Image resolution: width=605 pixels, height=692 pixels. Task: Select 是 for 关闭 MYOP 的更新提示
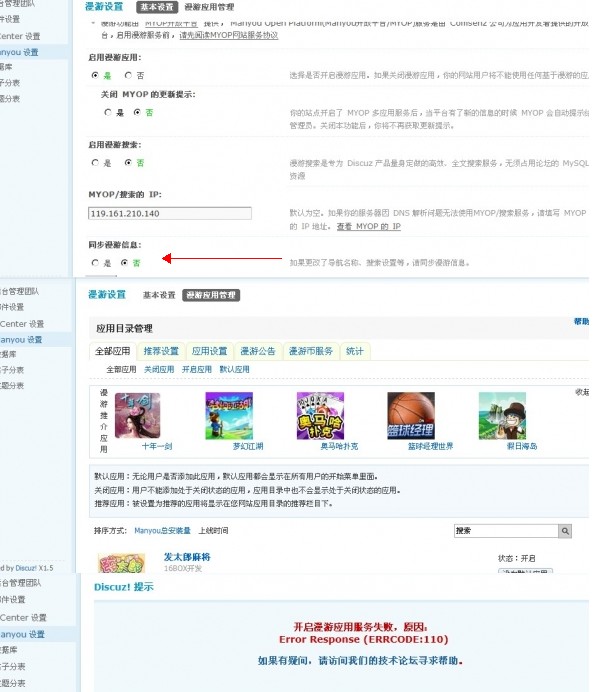108,113
